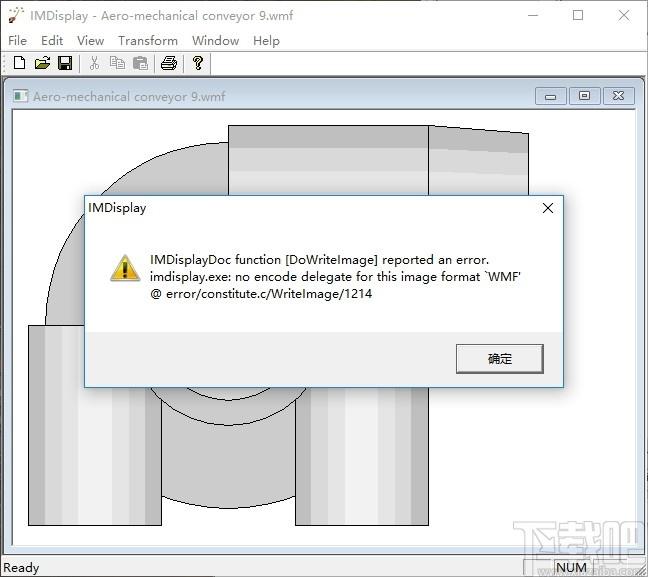The height and width of the screenshot is (577, 648).
Task: Click the Copy toolbar icon
Action: click(x=117, y=63)
